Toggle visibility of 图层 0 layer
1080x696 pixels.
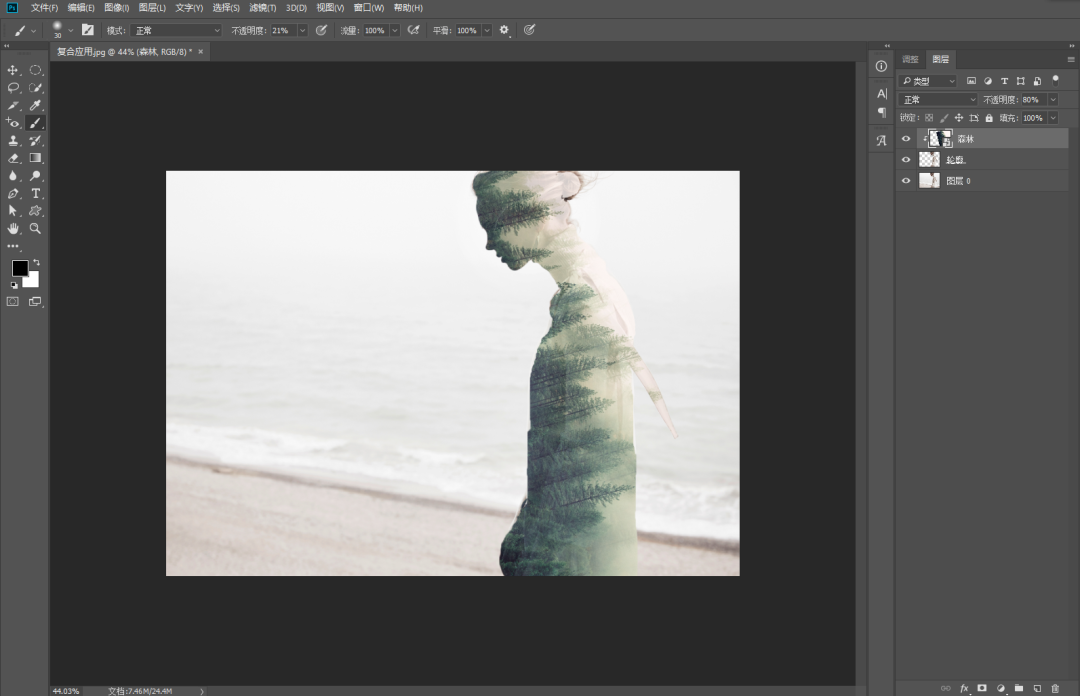pos(906,181)
